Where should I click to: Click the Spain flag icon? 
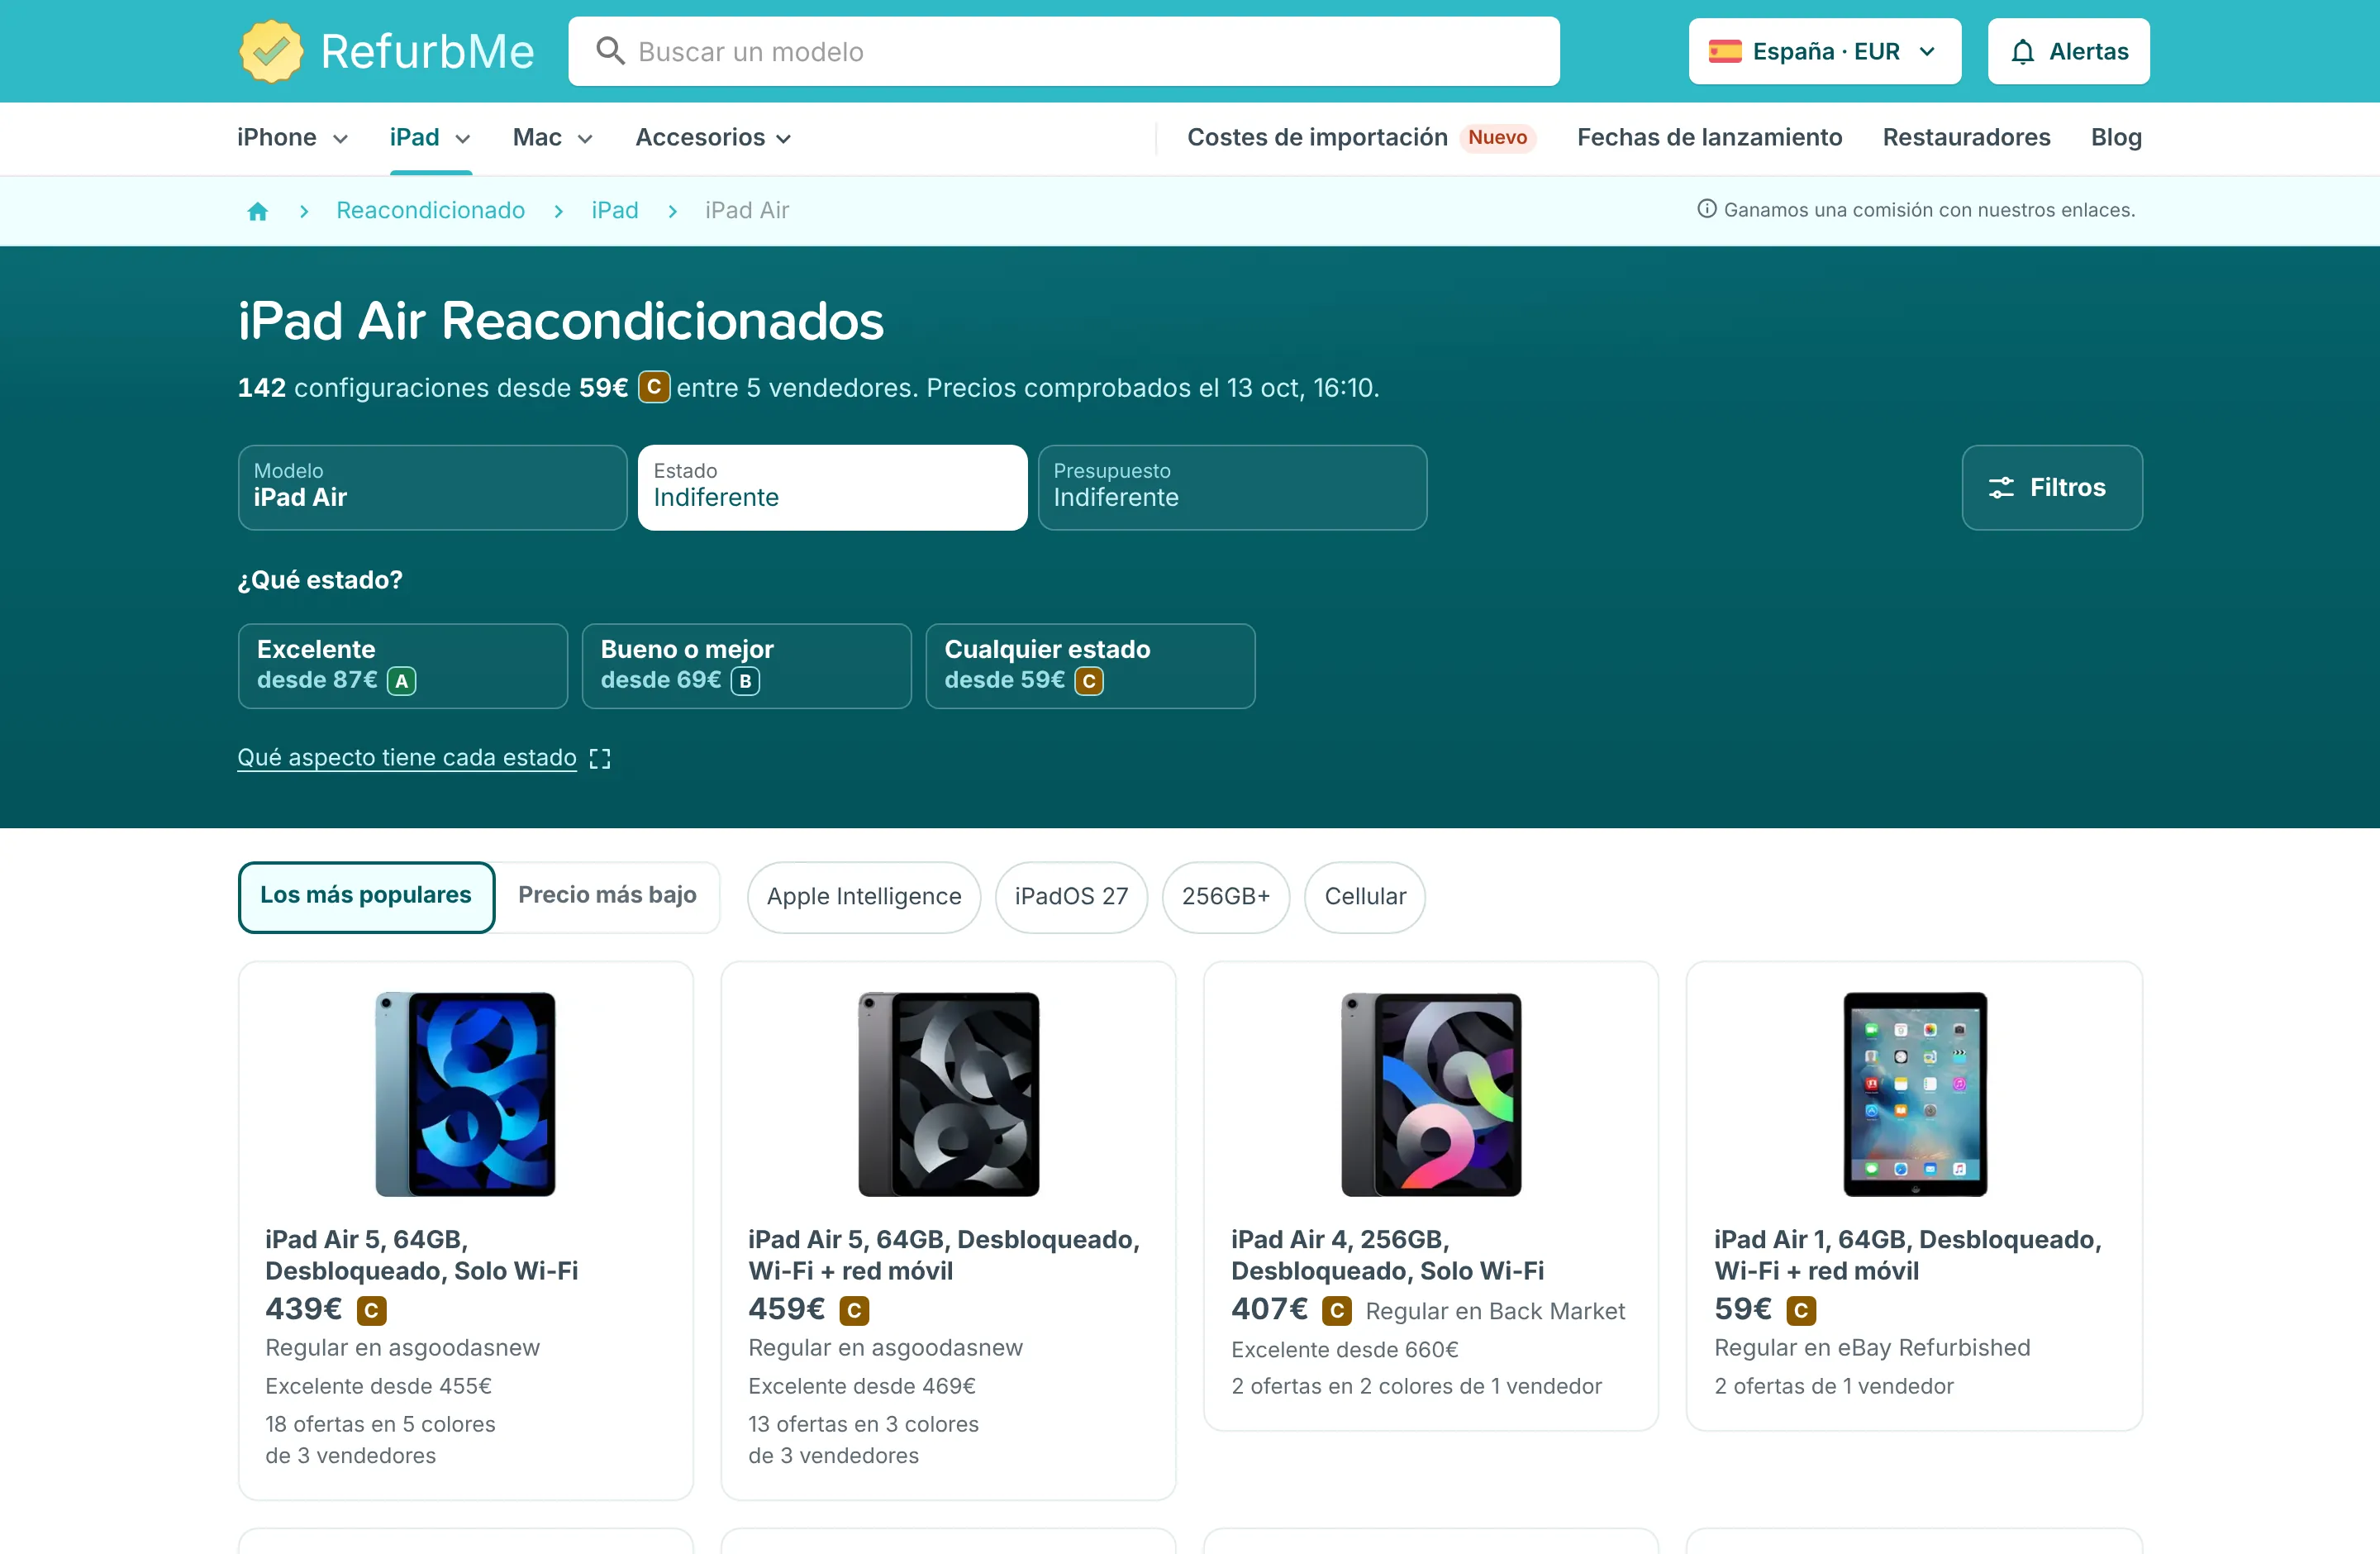(x=1725, y=51)
